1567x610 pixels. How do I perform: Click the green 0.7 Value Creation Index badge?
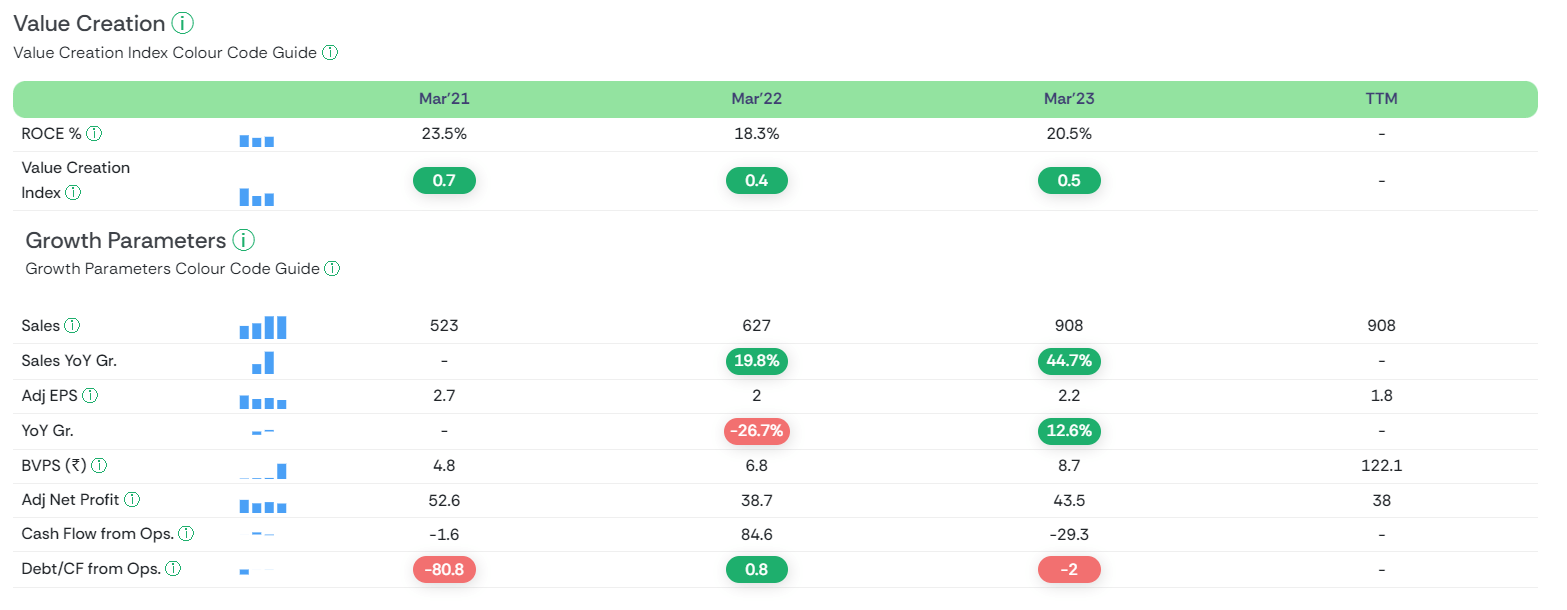tap(444, 181)
